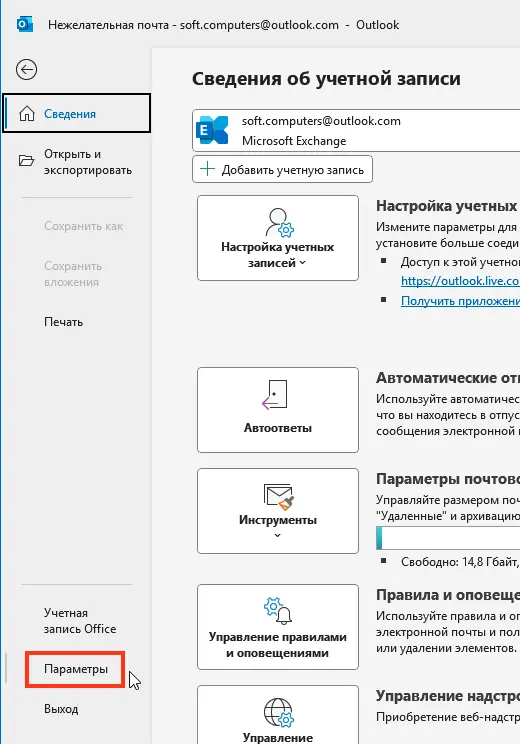Click the Открыть и экспортировать folder icon
520x744 pixels.
(x=27, y=161)
